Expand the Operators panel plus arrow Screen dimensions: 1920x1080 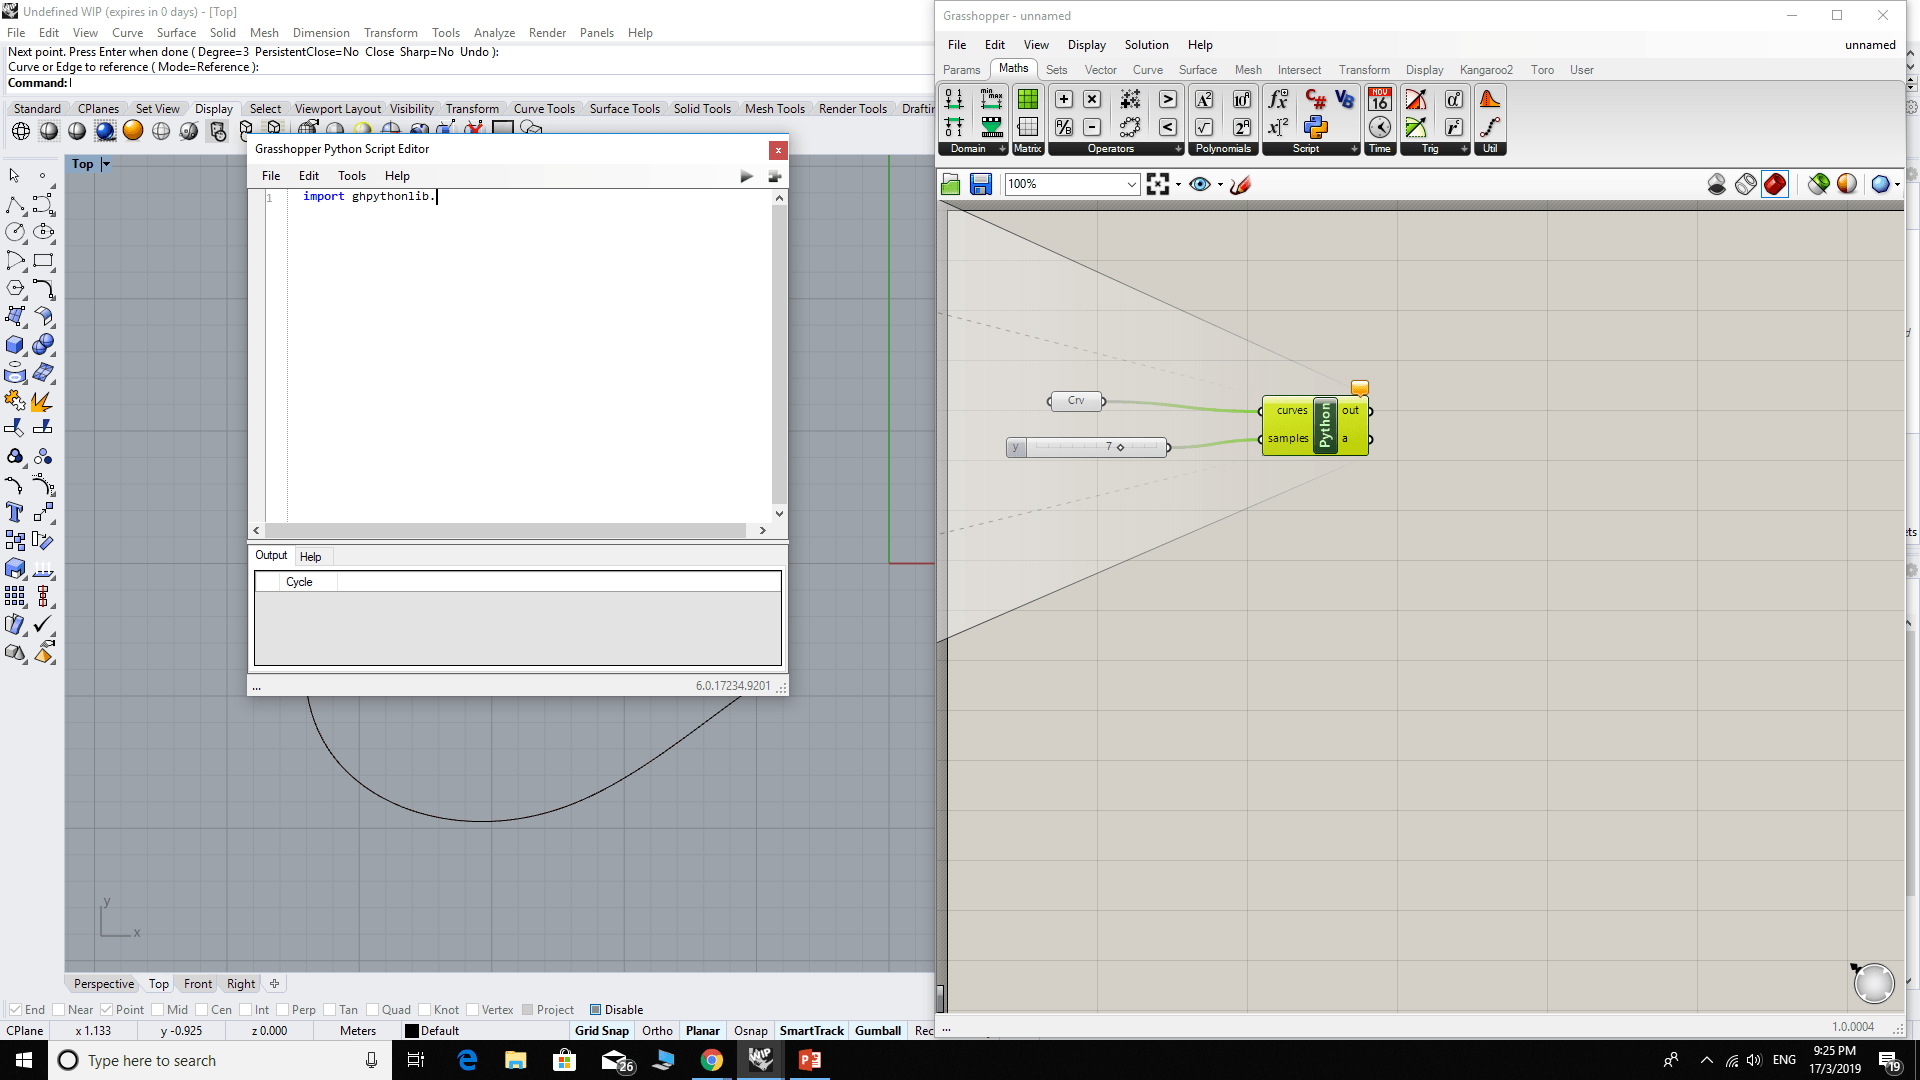1178,149
